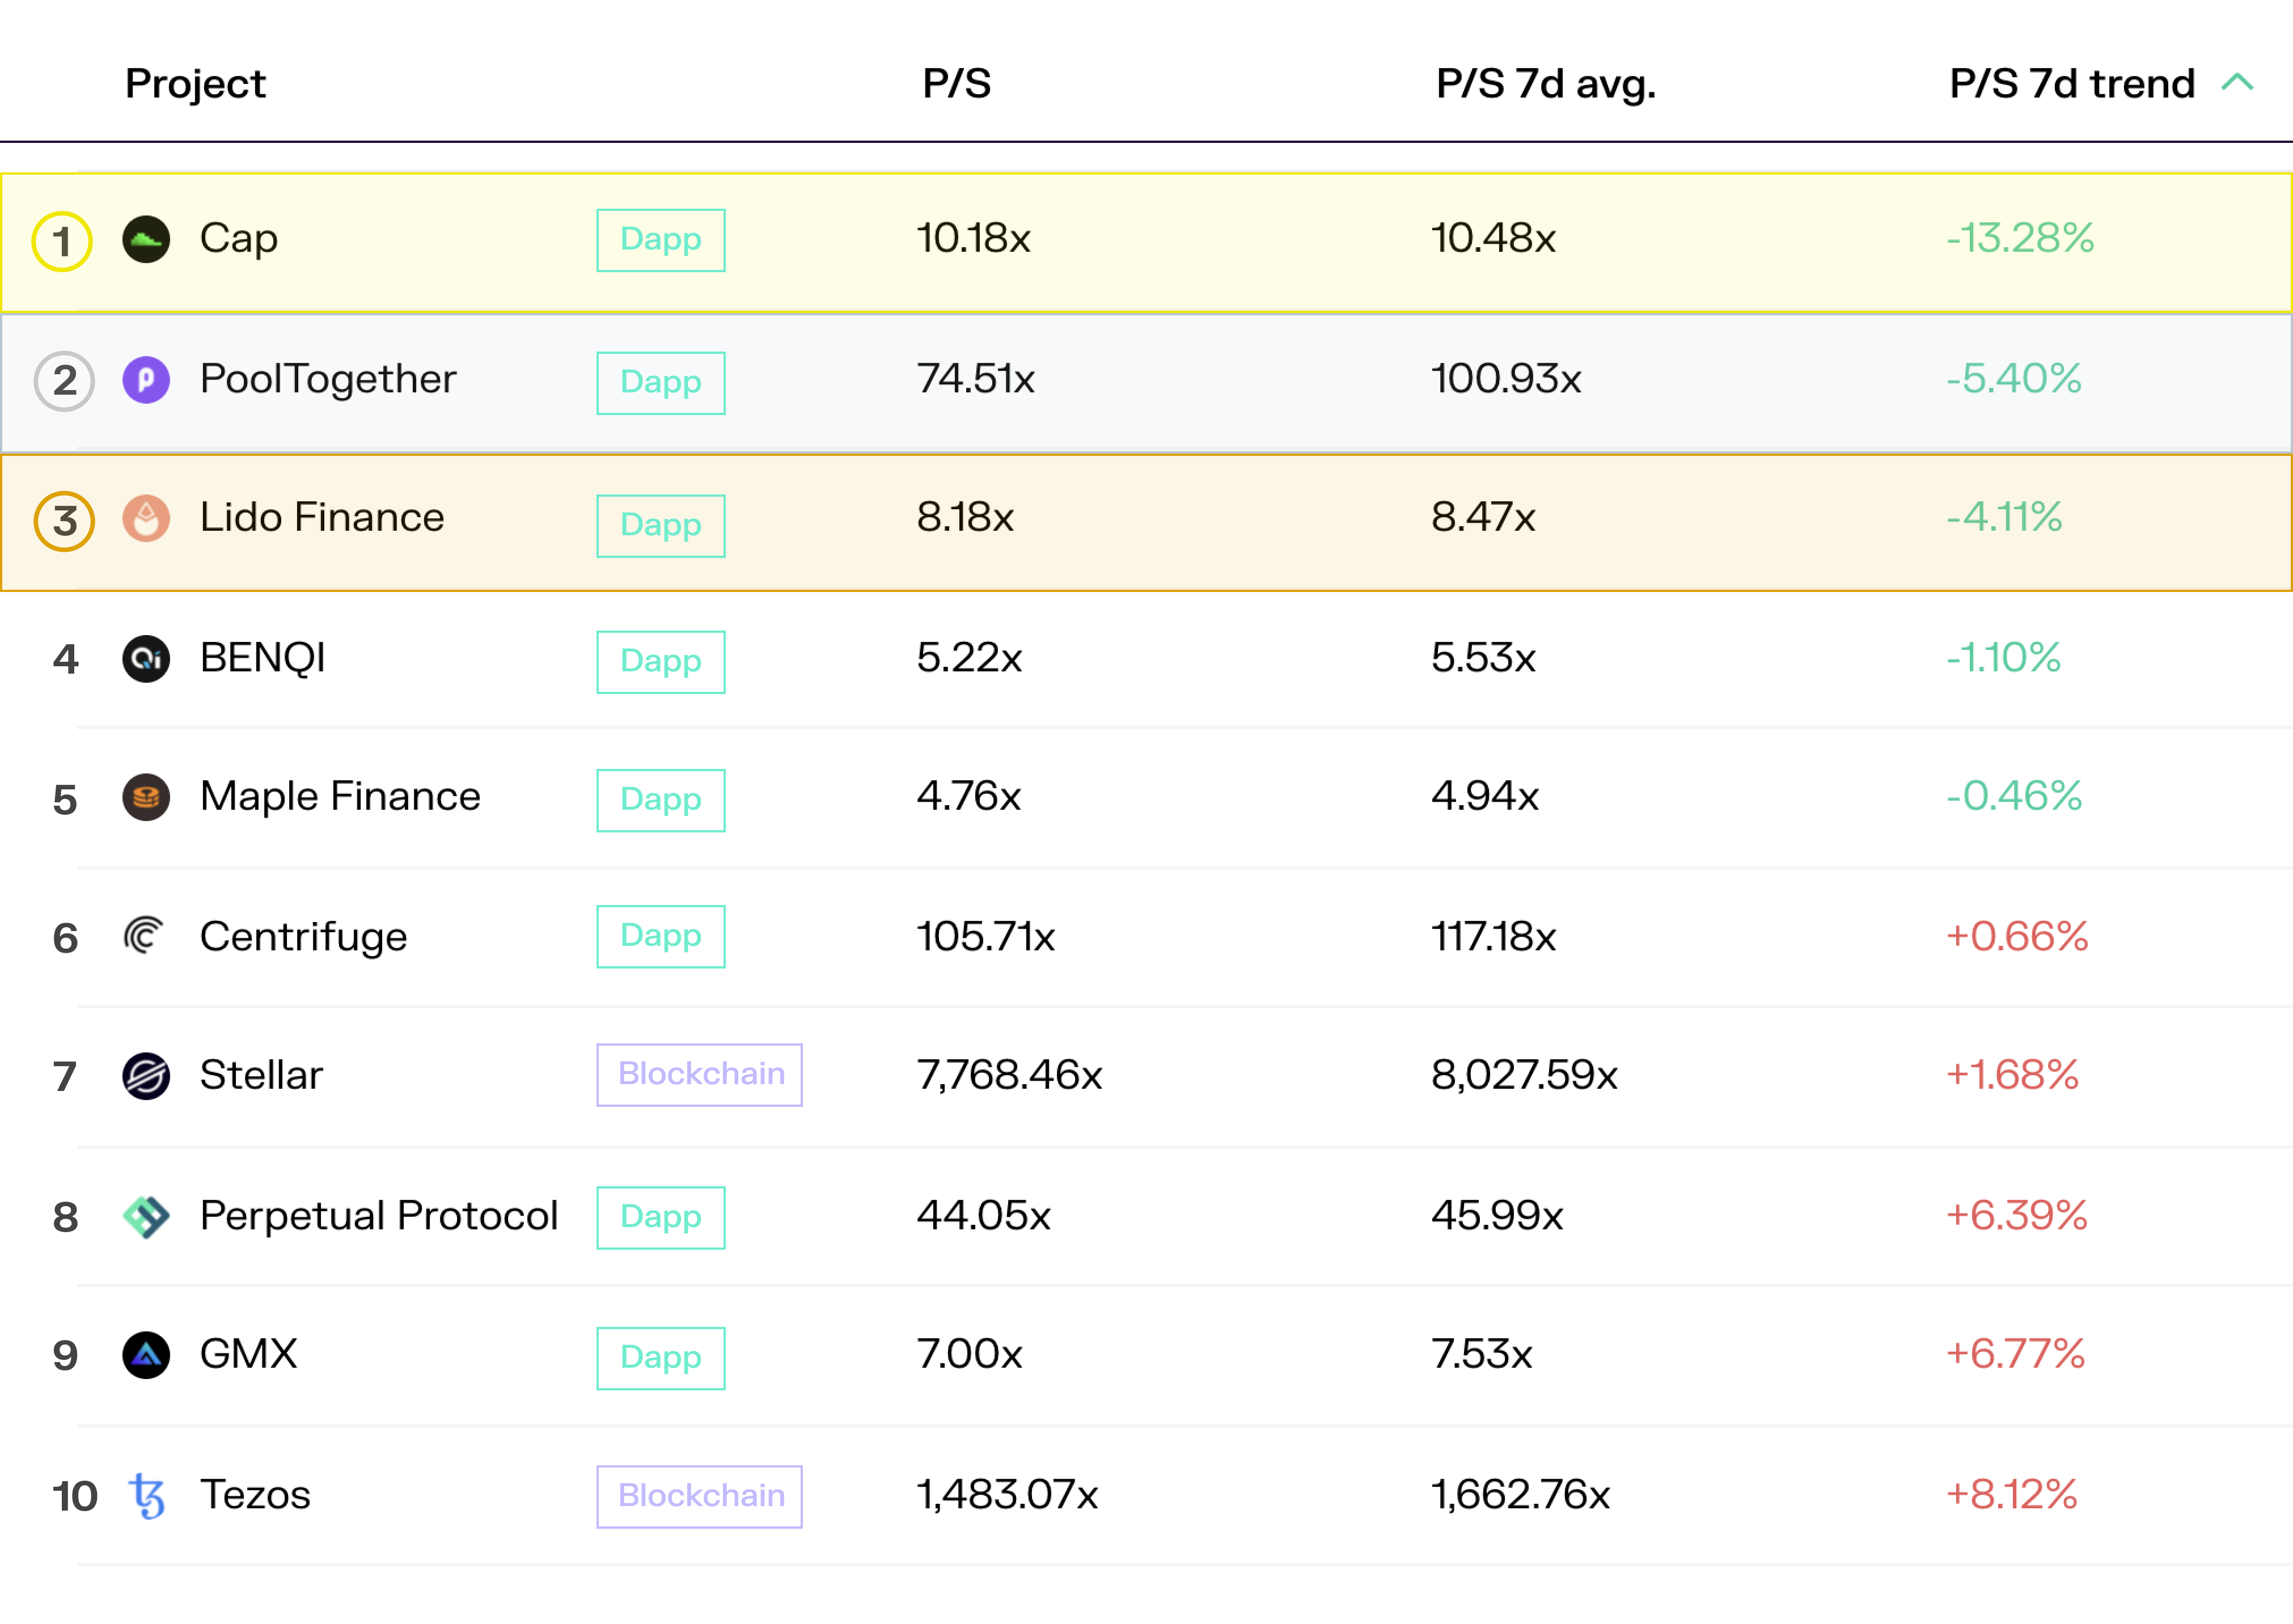Click the Maple Finance logo icon
2293x1624 pixels.
pos(146,798)
